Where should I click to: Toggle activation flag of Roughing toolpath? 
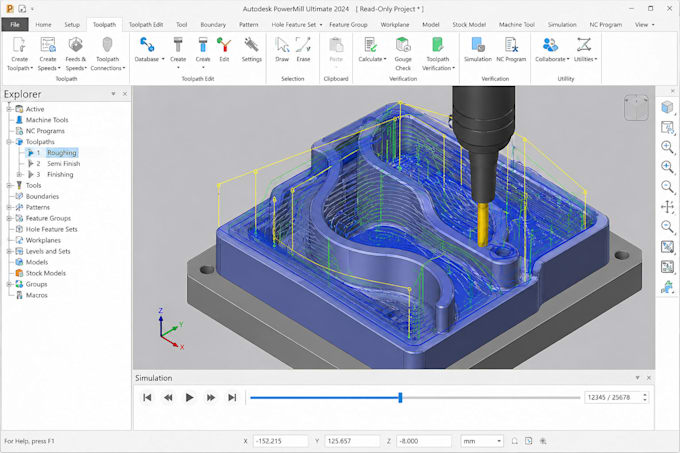pos(30,153)
